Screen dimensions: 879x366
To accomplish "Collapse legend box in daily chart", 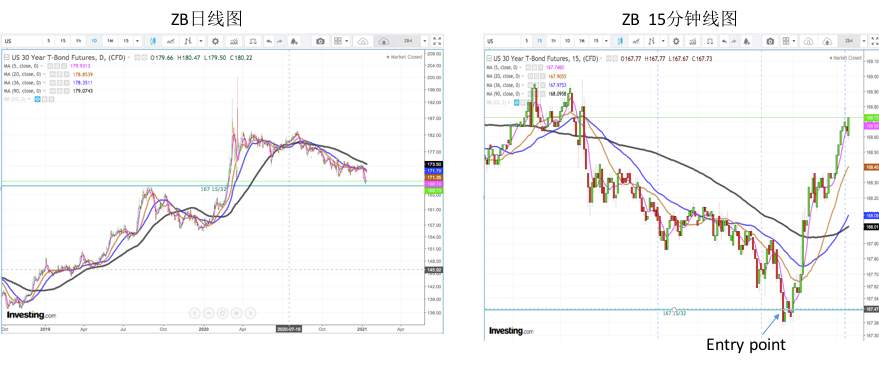I will (7, 57).
